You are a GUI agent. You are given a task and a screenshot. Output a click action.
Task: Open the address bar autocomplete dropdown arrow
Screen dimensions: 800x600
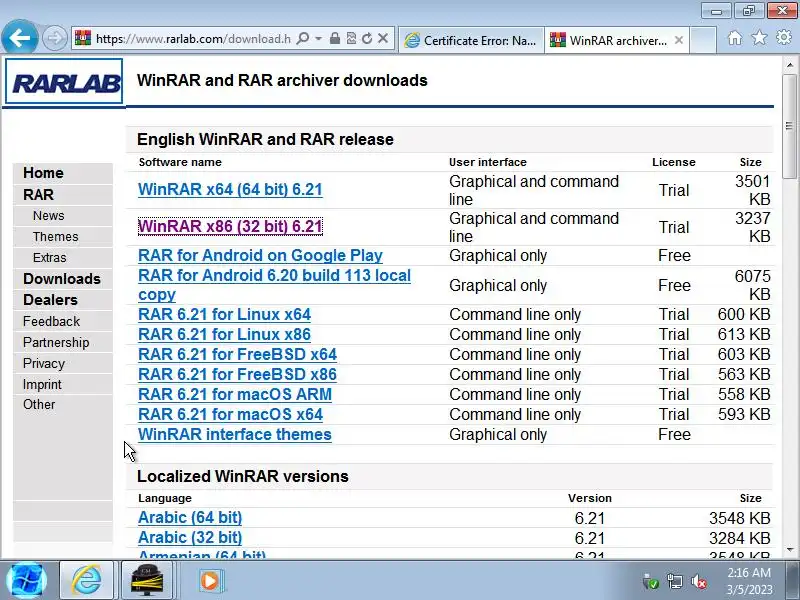coord(318,38)
